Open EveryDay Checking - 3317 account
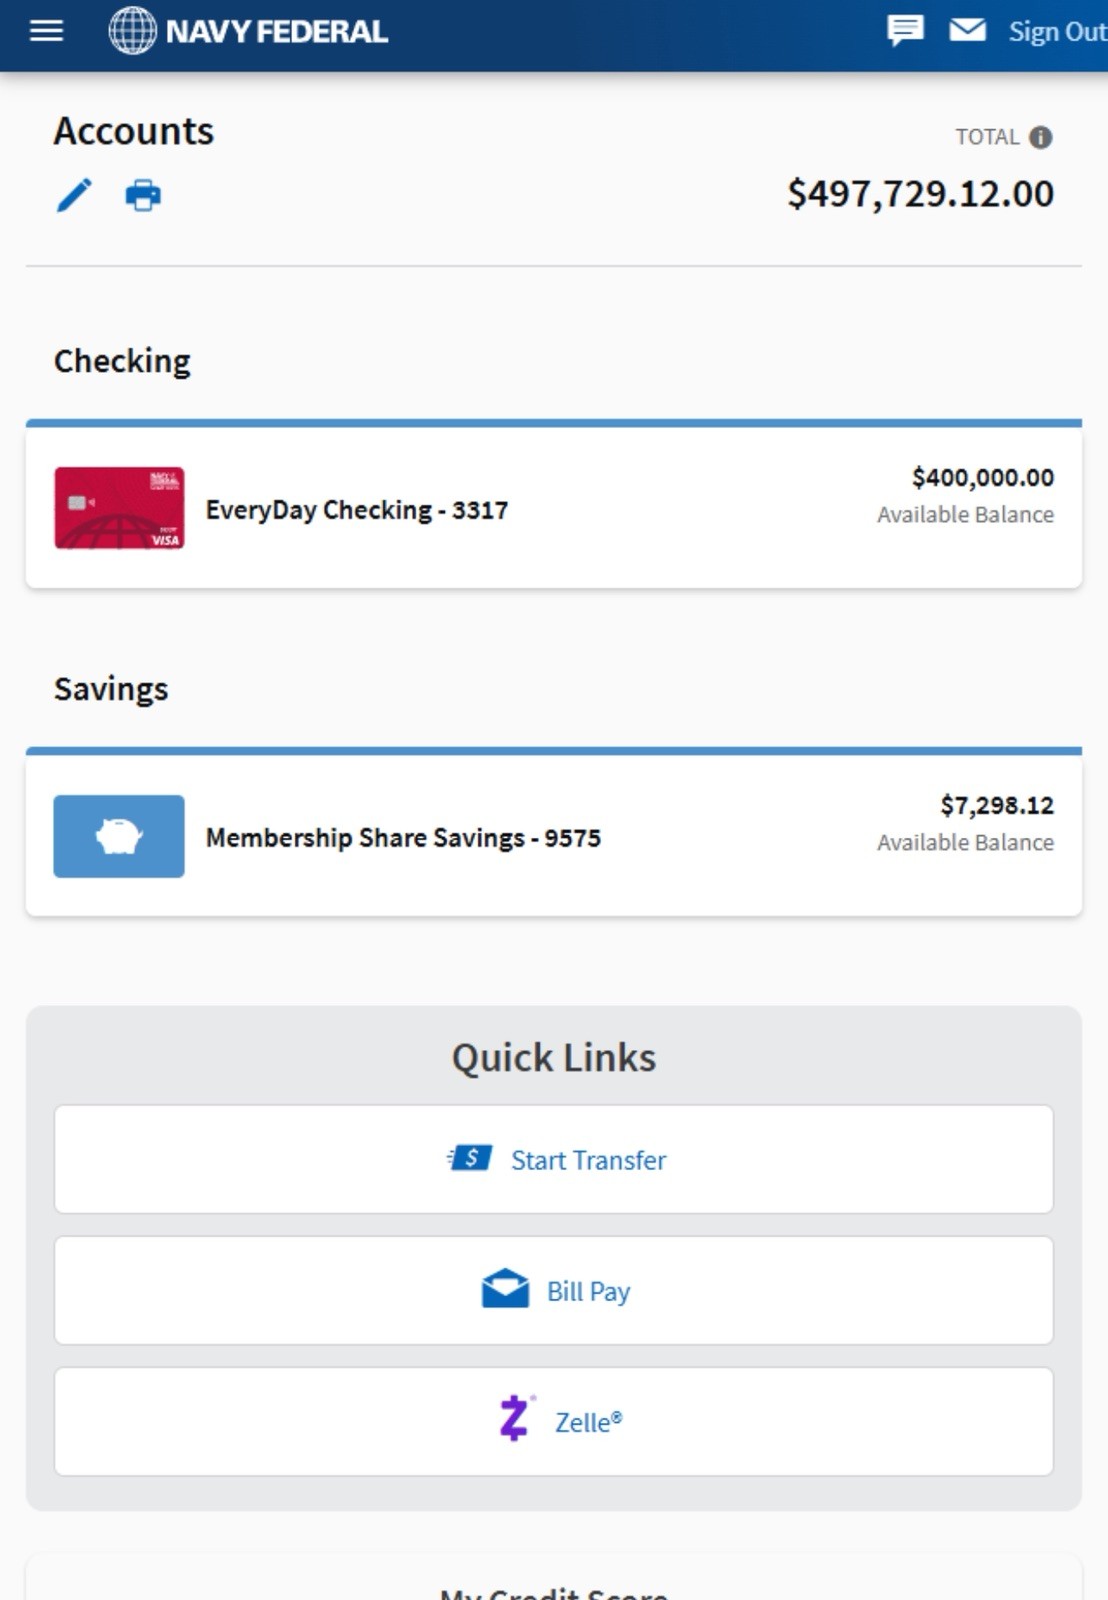The height and width of the screenshot is (1600, 1108). pyautogui.click(x=356, y=510)
